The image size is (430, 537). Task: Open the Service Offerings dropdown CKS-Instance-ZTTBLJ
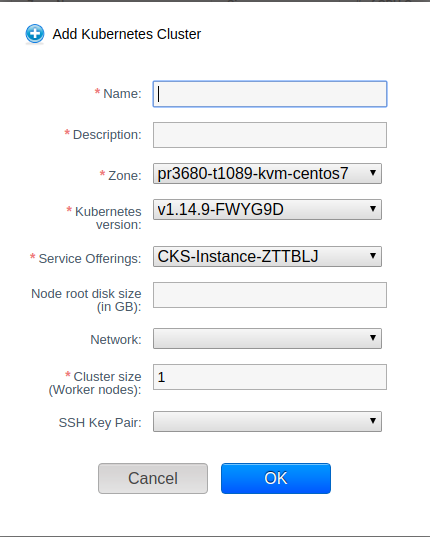point(267,257)
